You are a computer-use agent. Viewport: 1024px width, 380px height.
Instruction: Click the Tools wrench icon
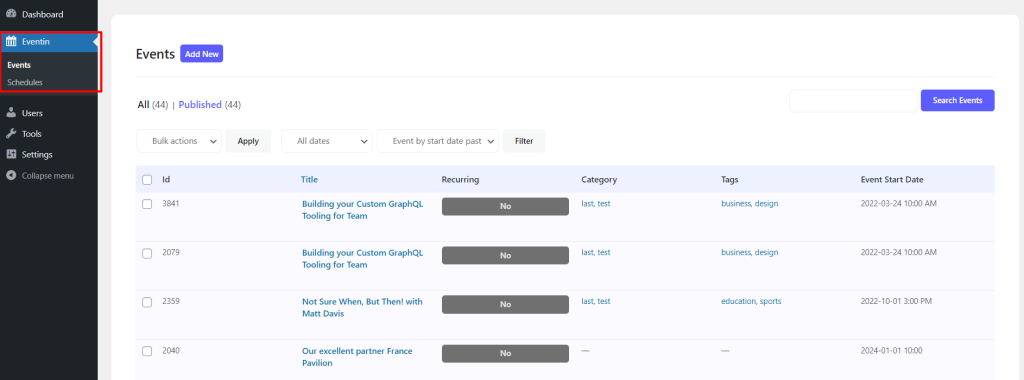tap(11, 134)
